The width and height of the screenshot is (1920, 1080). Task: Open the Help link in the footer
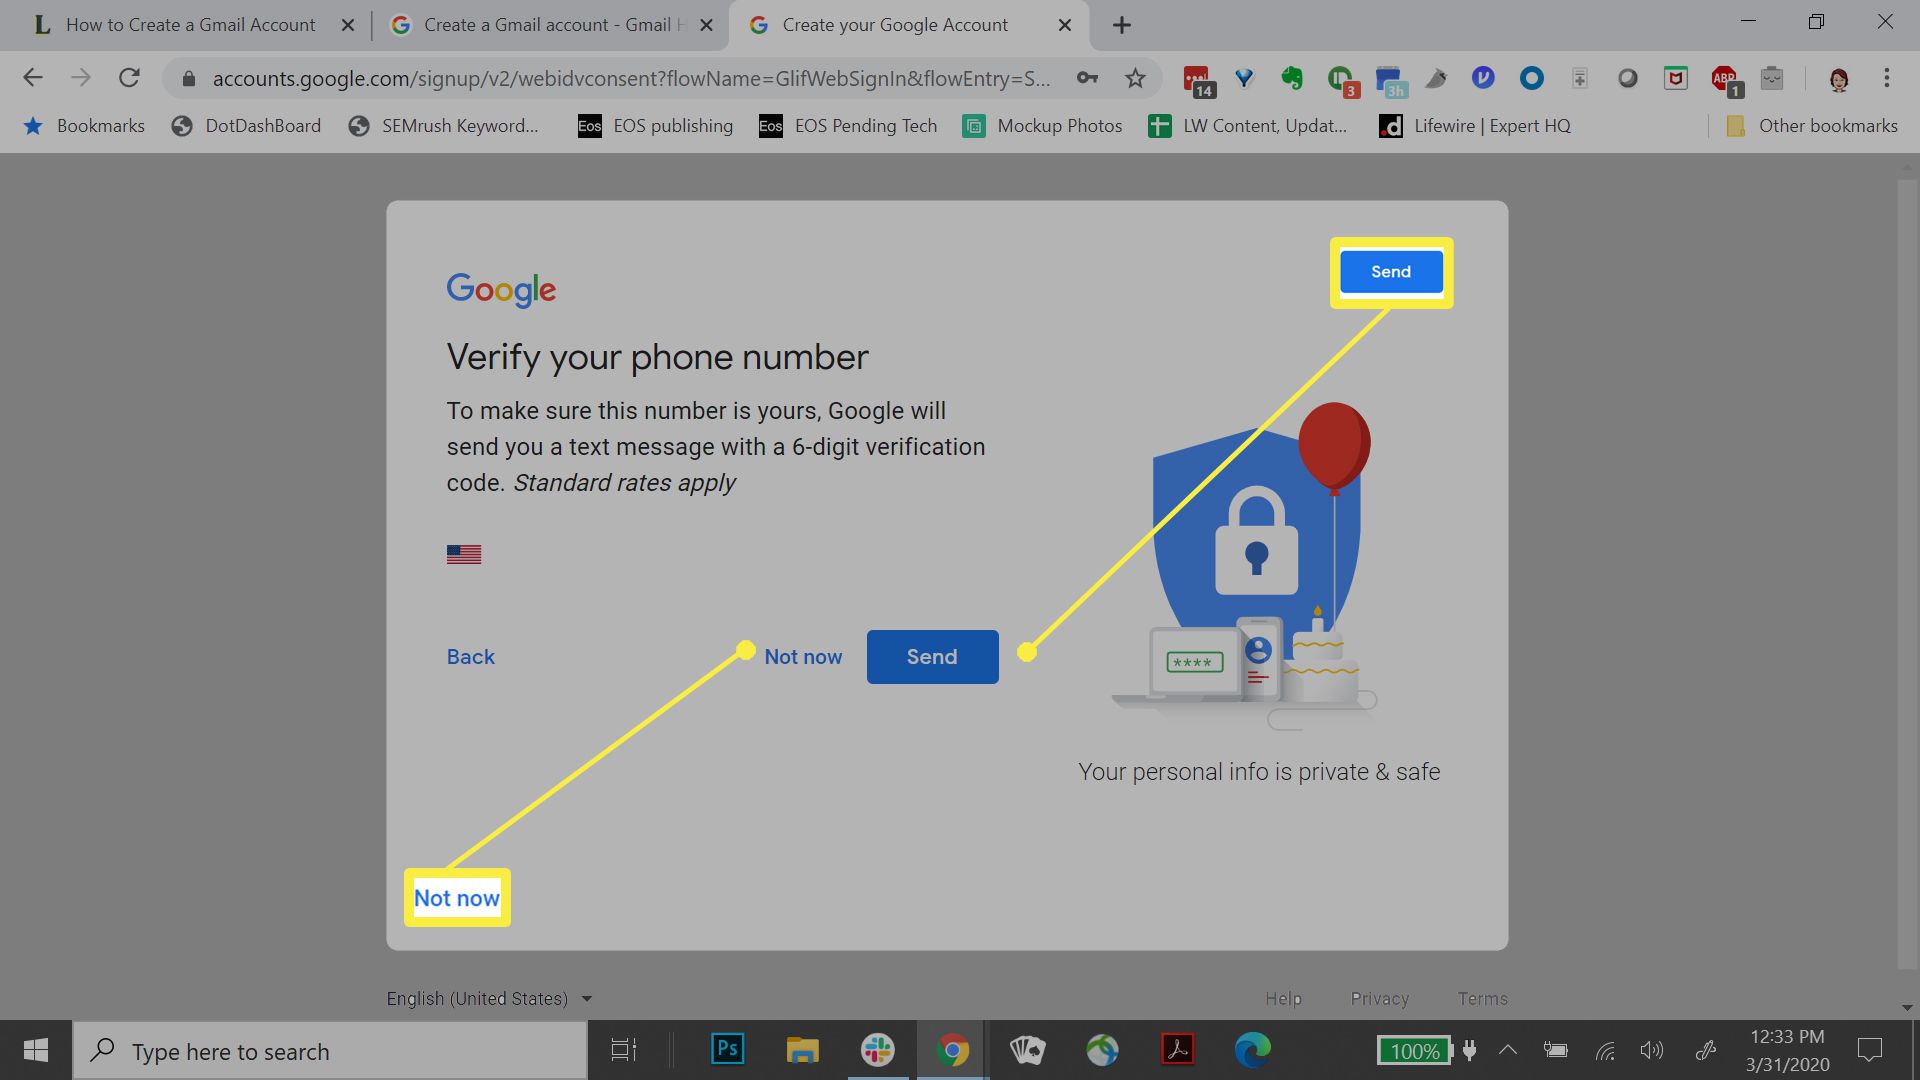click(x=1283, y=999)
